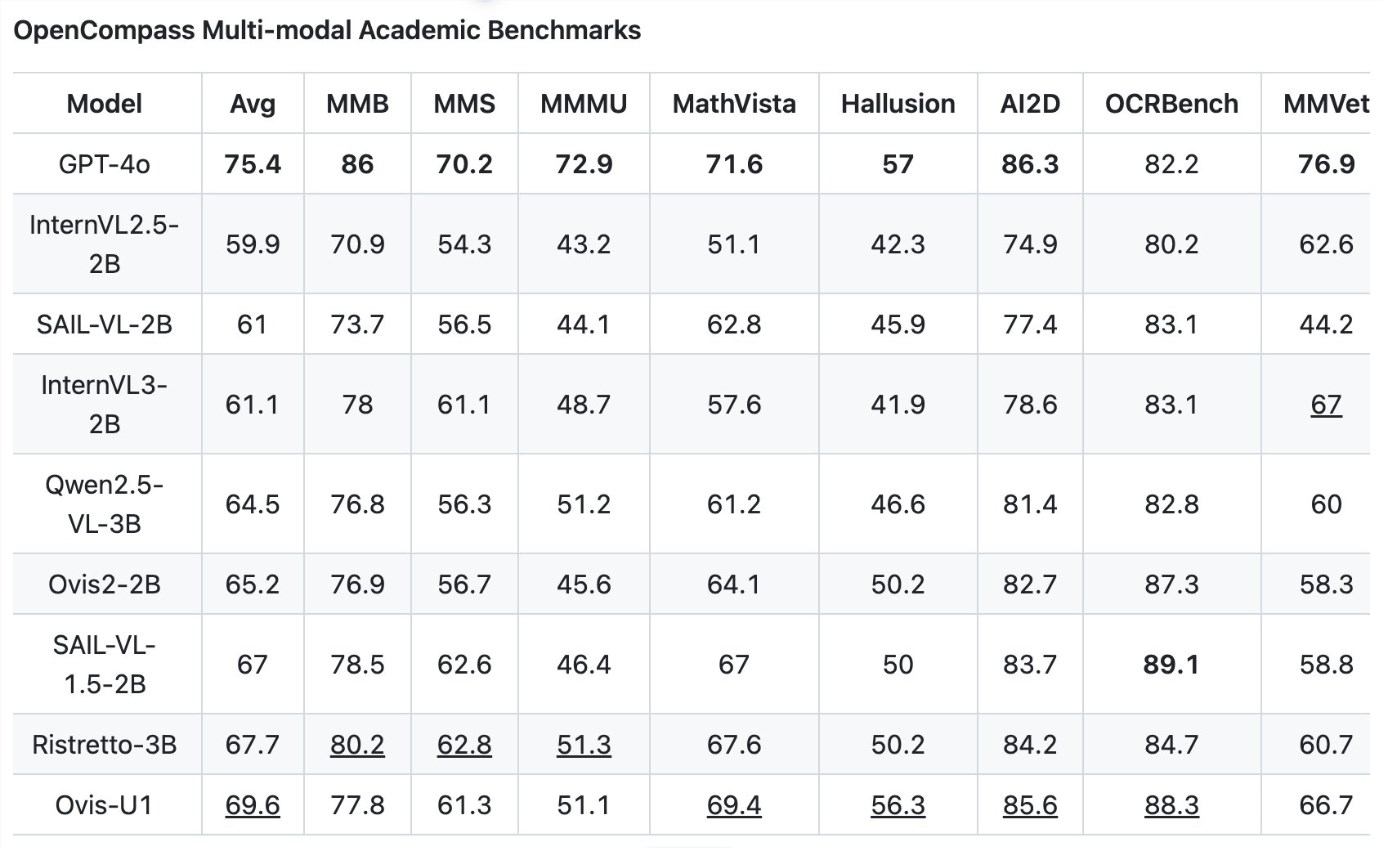Click the Ovis-U1 model name cell
The height and width of the screenshot is (848, 1383).
[104, 805]
